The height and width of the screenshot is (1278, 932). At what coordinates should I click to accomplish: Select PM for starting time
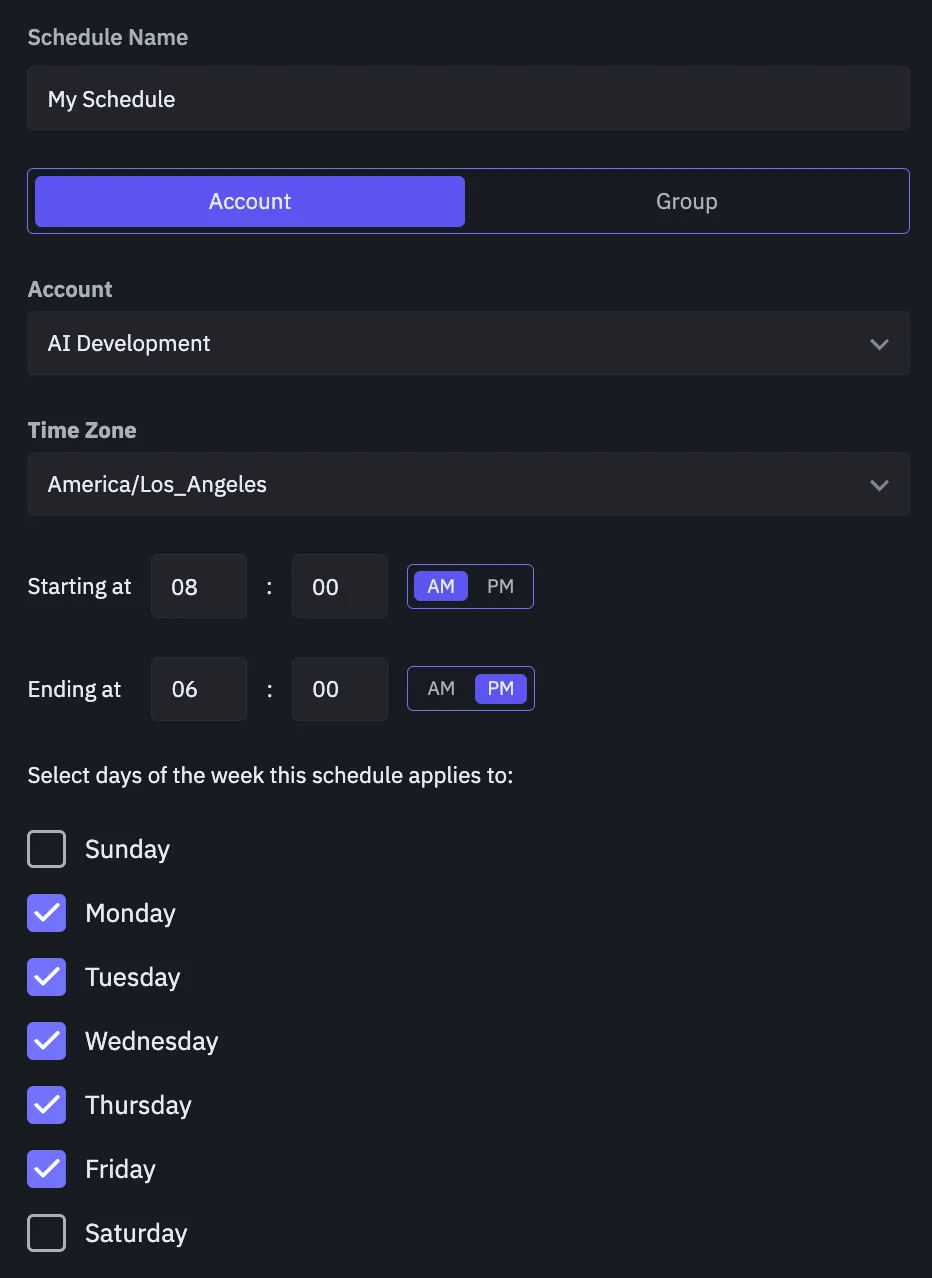[x=500, y=587]
